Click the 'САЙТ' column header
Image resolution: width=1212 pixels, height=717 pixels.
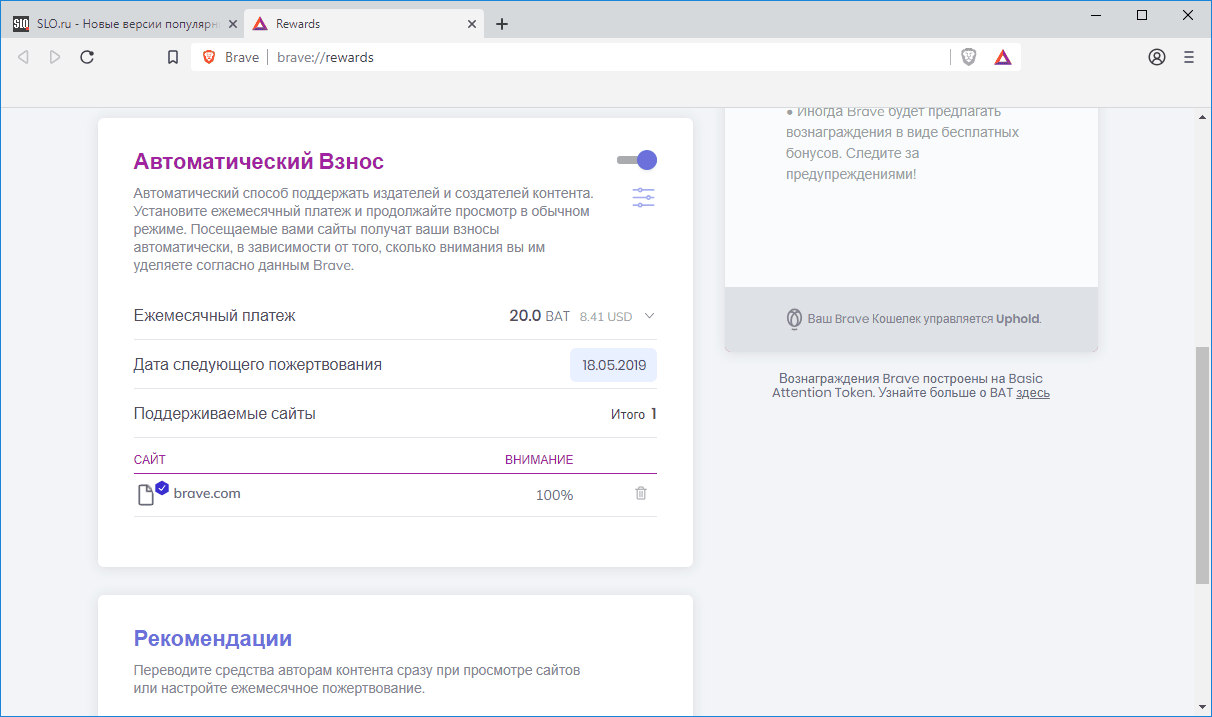point(150,459)
